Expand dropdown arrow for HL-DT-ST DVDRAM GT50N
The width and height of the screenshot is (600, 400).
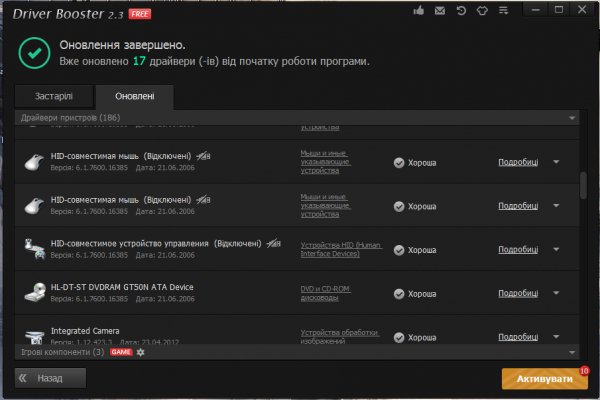coord(556,293)
